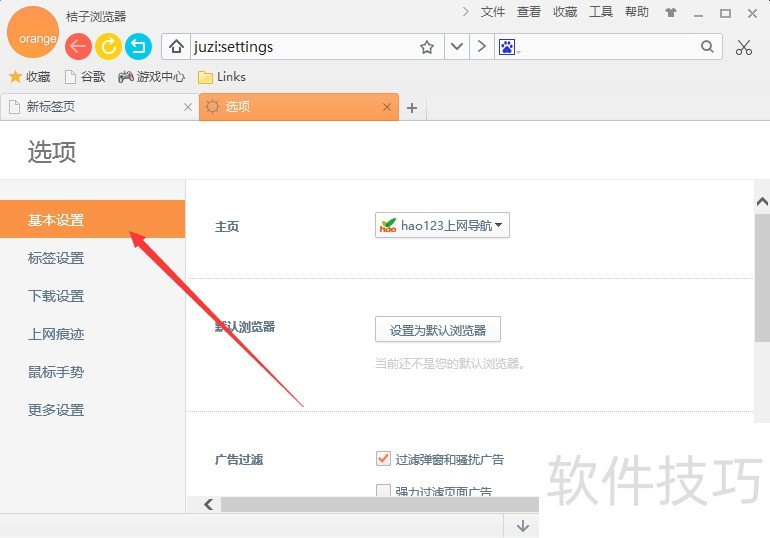
Task: Click horizontal scrollbar left arrow
Action: (x=209, y=504)
